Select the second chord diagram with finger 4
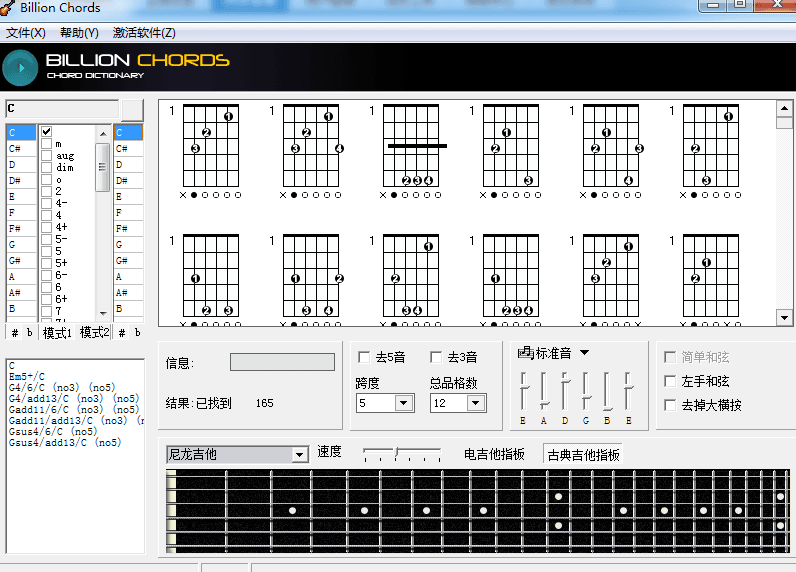 [x=311, y=151]
